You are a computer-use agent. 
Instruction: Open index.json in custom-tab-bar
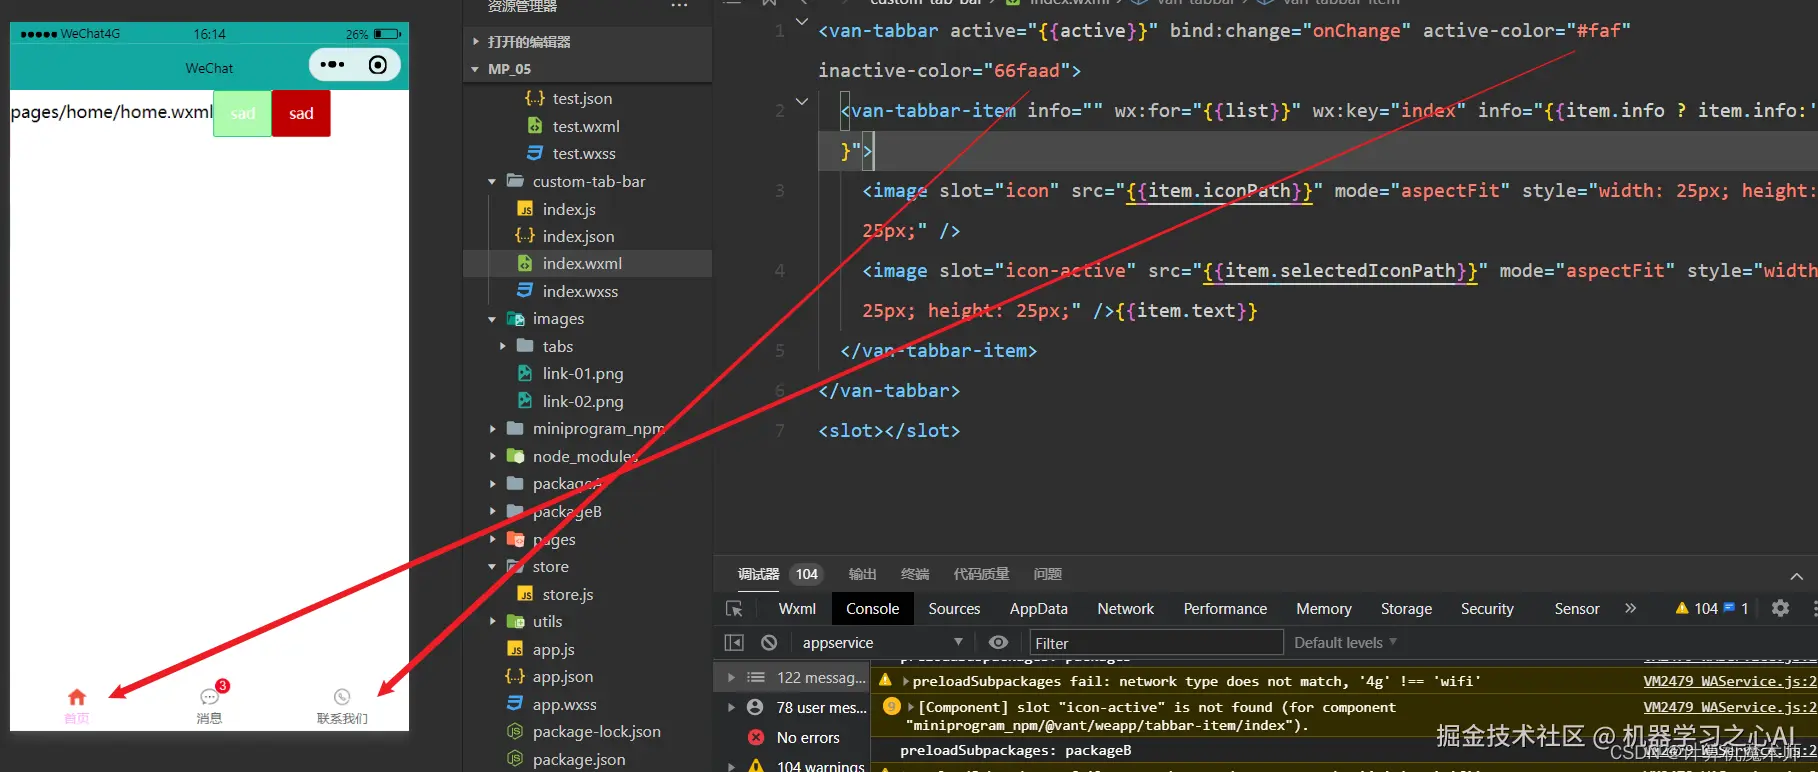(578, 236)
